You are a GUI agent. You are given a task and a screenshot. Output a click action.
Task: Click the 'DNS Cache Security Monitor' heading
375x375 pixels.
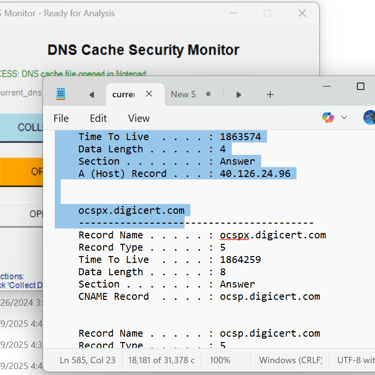143,50
